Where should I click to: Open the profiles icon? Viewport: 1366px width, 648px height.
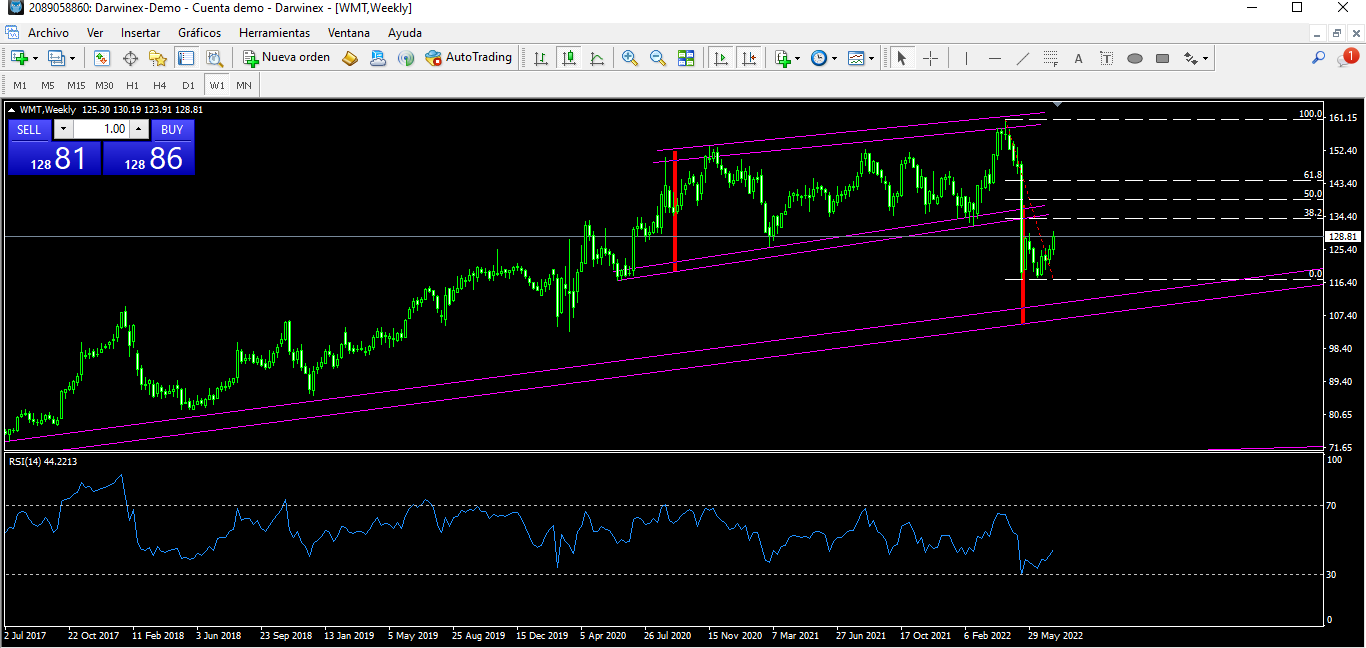tap(56, 58)
